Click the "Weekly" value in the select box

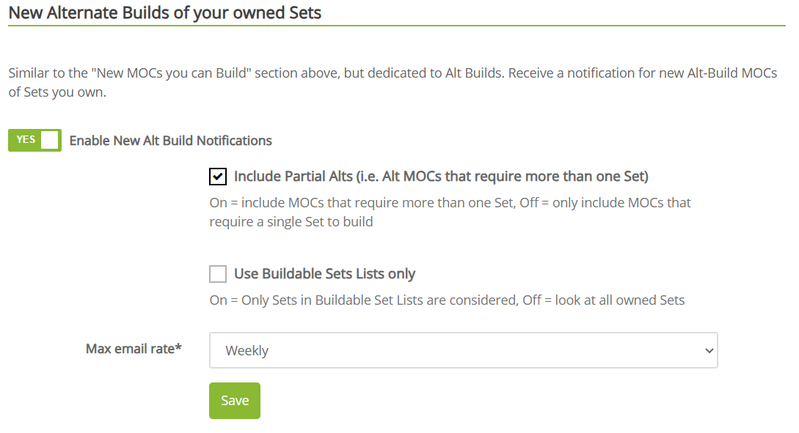point(247,351)
